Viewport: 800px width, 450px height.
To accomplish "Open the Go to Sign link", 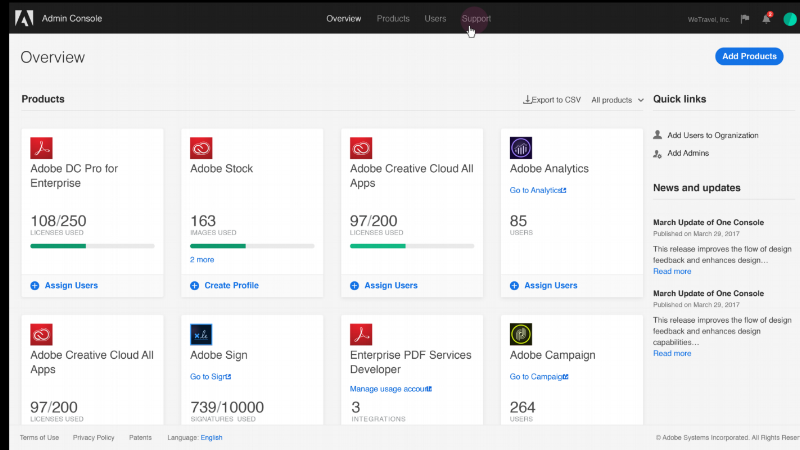I will click(210, 377).
